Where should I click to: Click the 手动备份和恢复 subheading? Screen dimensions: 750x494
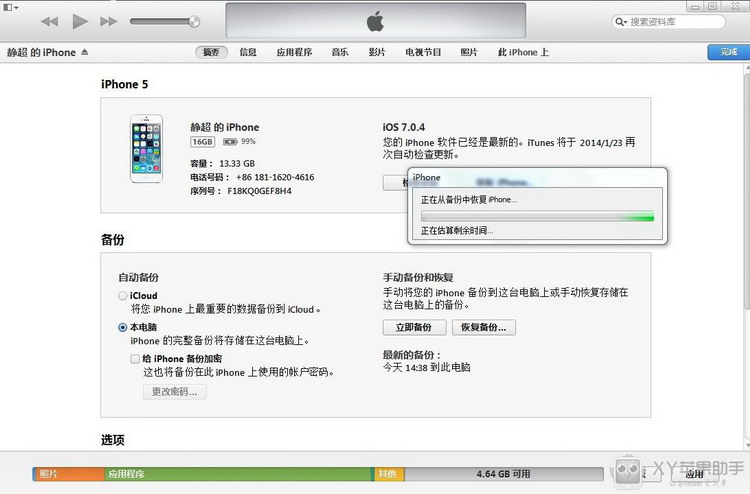click(x=418, y=277)
